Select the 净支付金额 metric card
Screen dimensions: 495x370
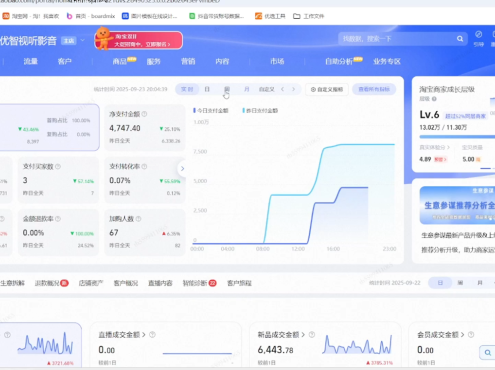pos(145,127)
